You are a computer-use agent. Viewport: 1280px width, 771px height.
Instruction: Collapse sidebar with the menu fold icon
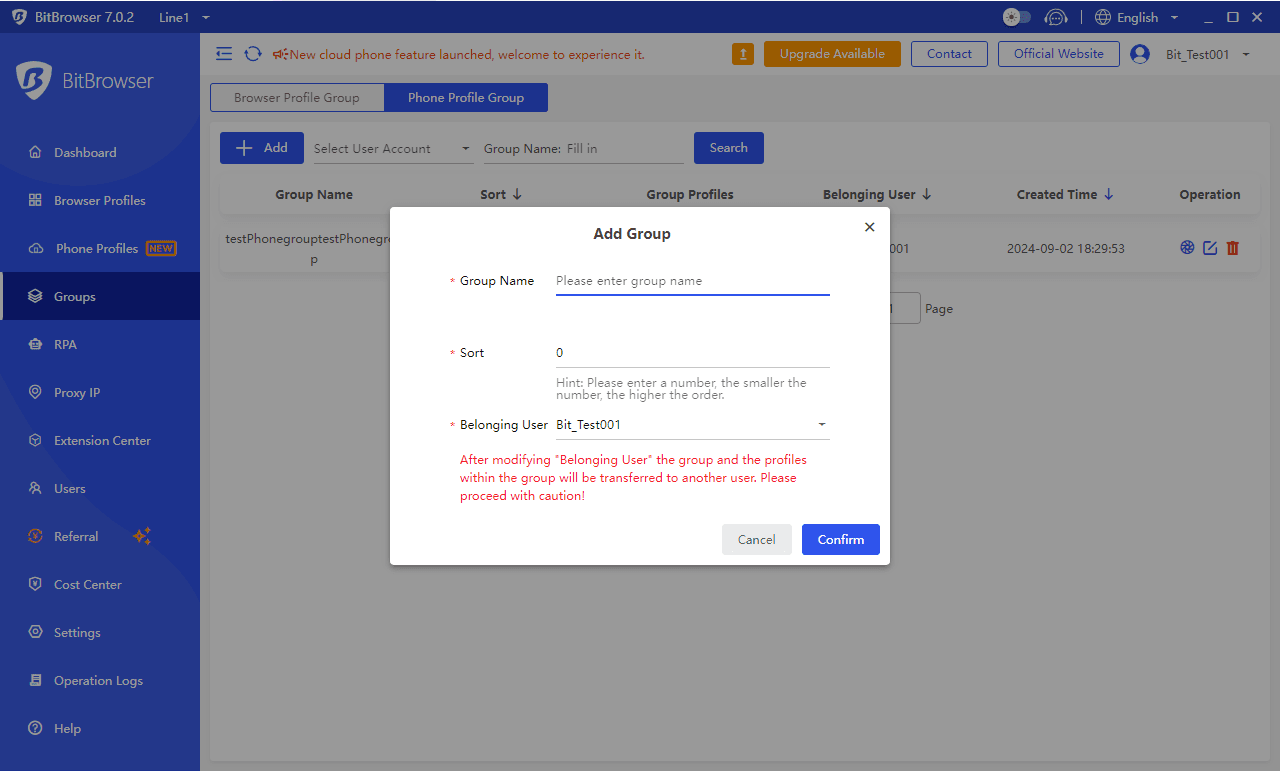click(x=224, y=54)
